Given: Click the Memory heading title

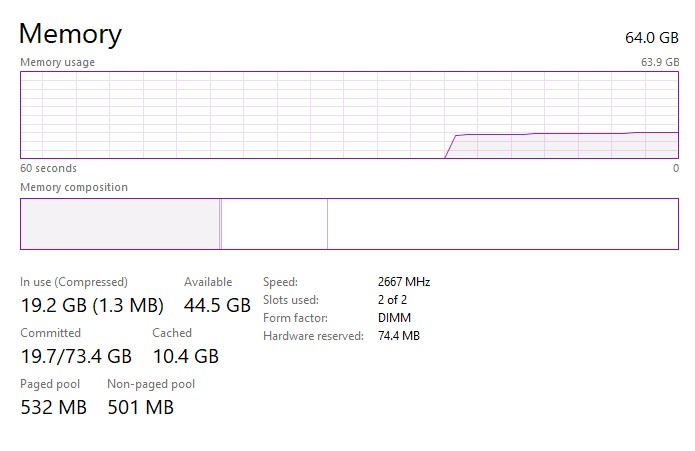Looking at the screenshot, I should pyautogui.click(x=70, y=34).
